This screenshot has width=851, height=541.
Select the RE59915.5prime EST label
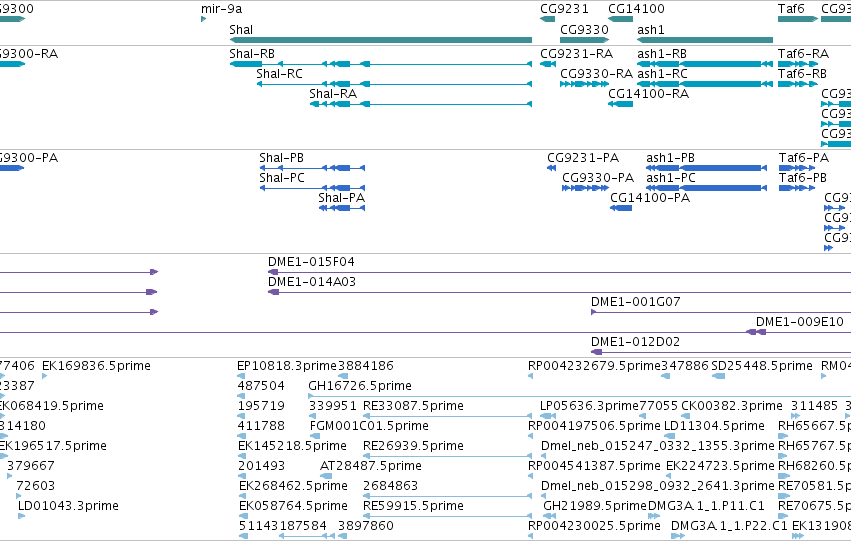[x=413, y=506]
